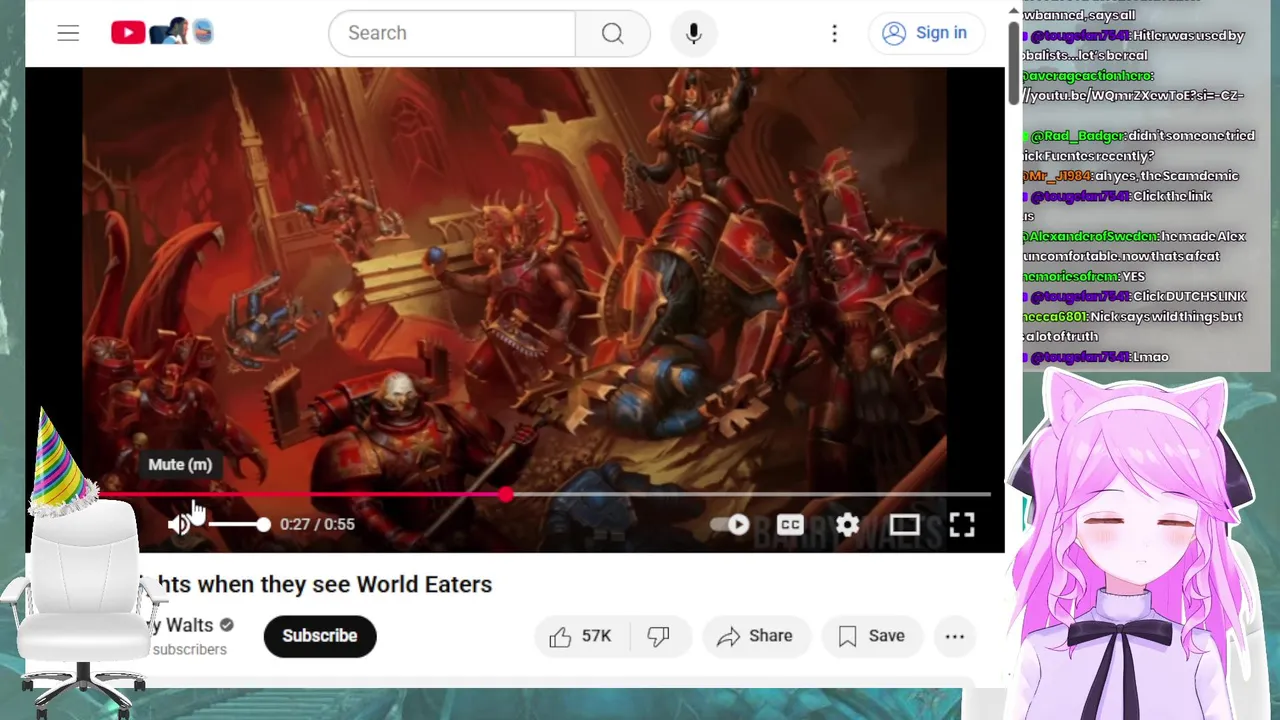Screen dimensions: 1280x720
Task: Subscribe to the channel
Action: [x=320, y=636]
